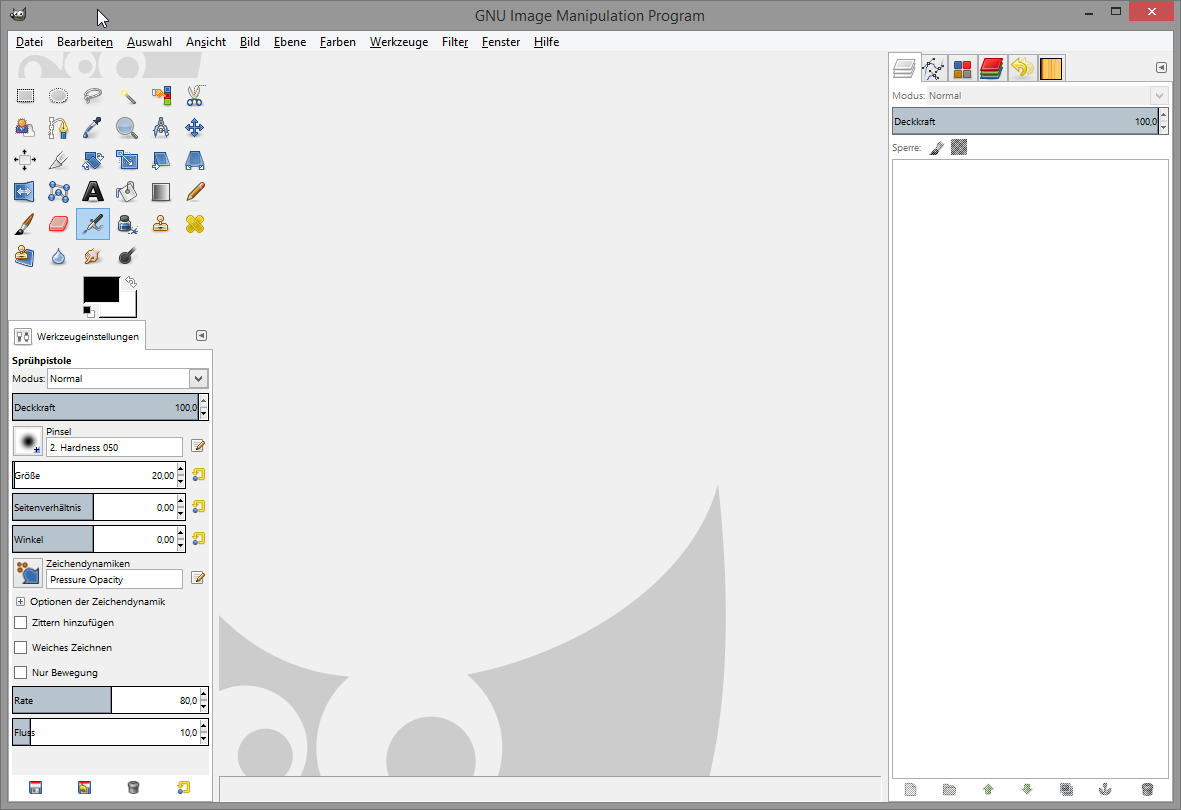Select the Color Picker eyedropper tool
The image size is (1181, 810).
pyautogui.click(x=93, y=128)
